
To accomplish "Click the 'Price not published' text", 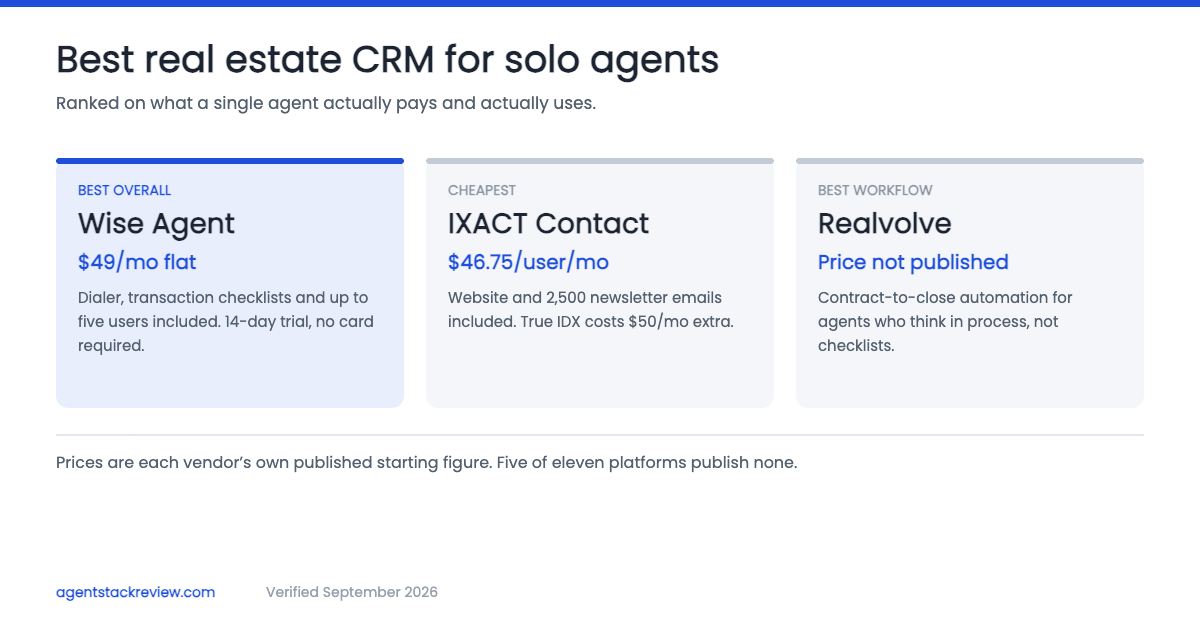I will tap(913, 262).
